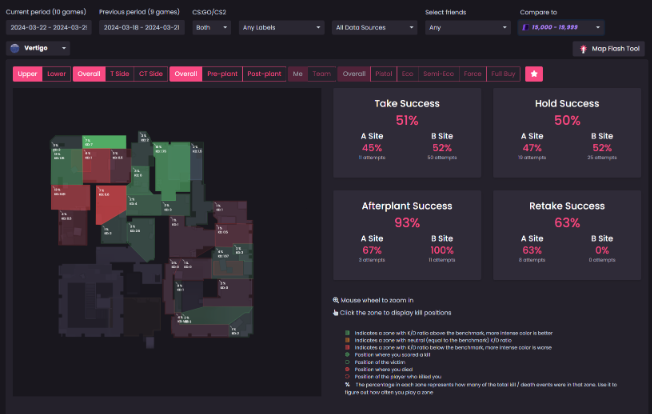The image size is (652, 414).
Task: Click 'Click the zone to display kill positions'
Action: (395, 313)
